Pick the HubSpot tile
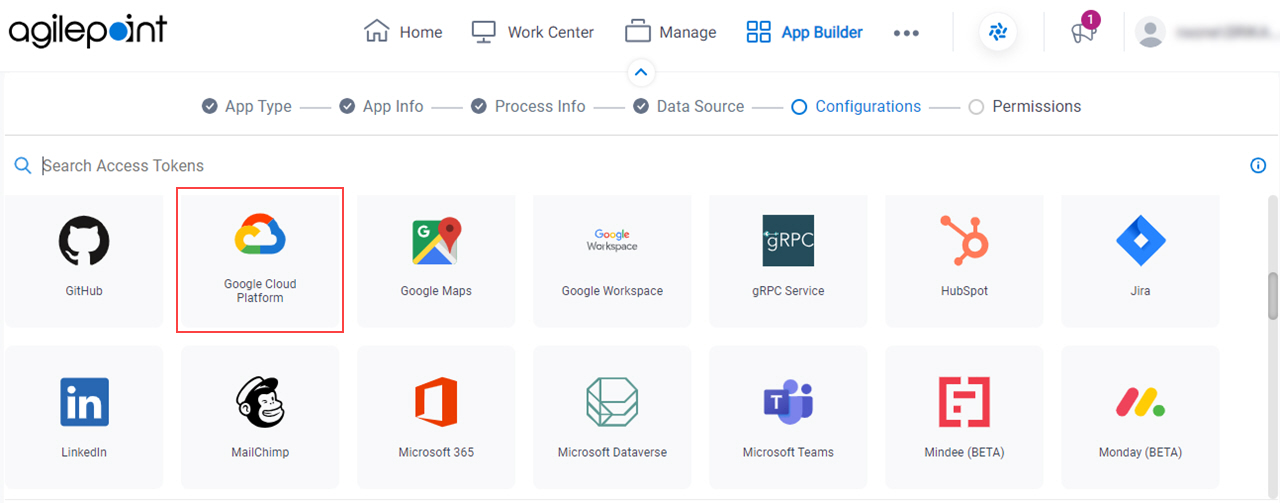Viewport: 1280px width, 503px height. coord(964,260)
